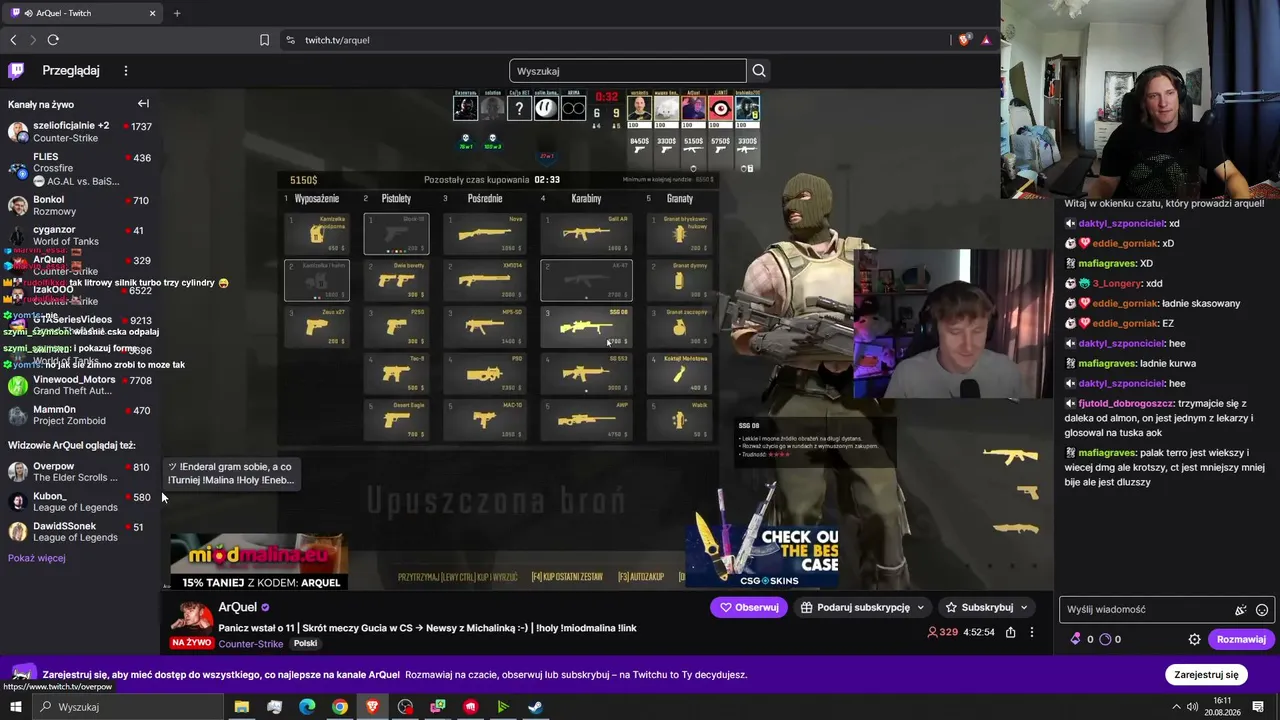Click the Windows taskbar search box

[127, 707]
